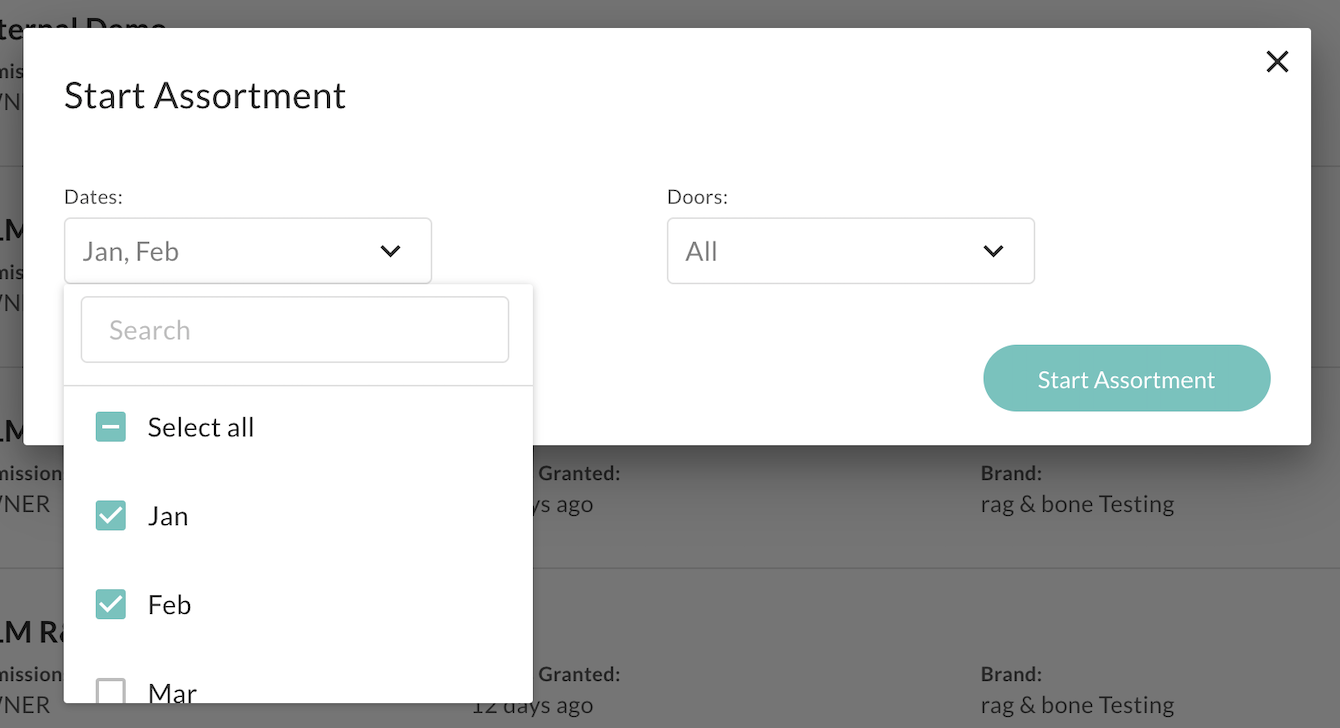Select the 'Jan' option label

click(168, 516)
